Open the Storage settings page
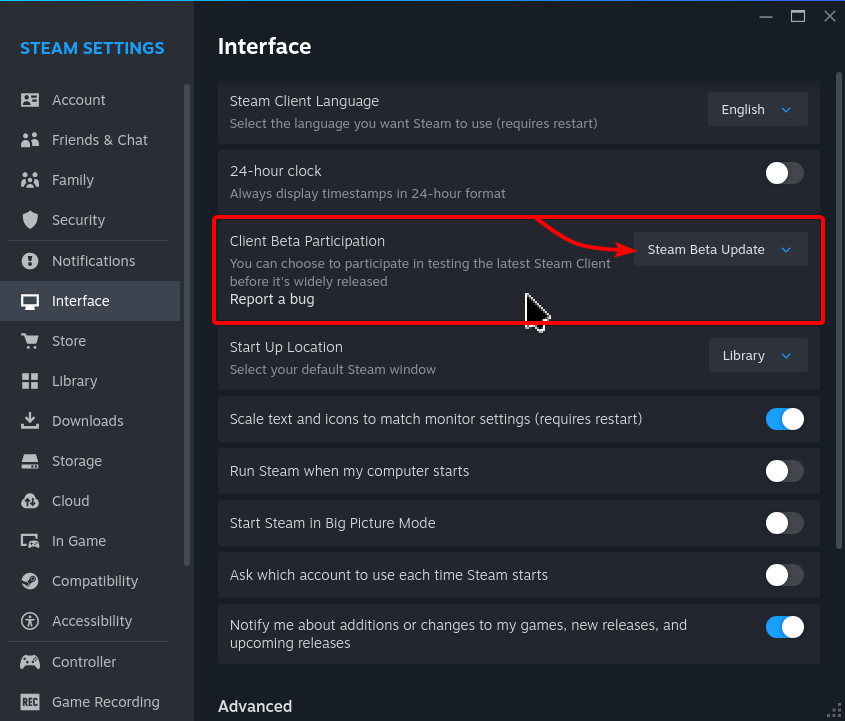 pos(90,461)
